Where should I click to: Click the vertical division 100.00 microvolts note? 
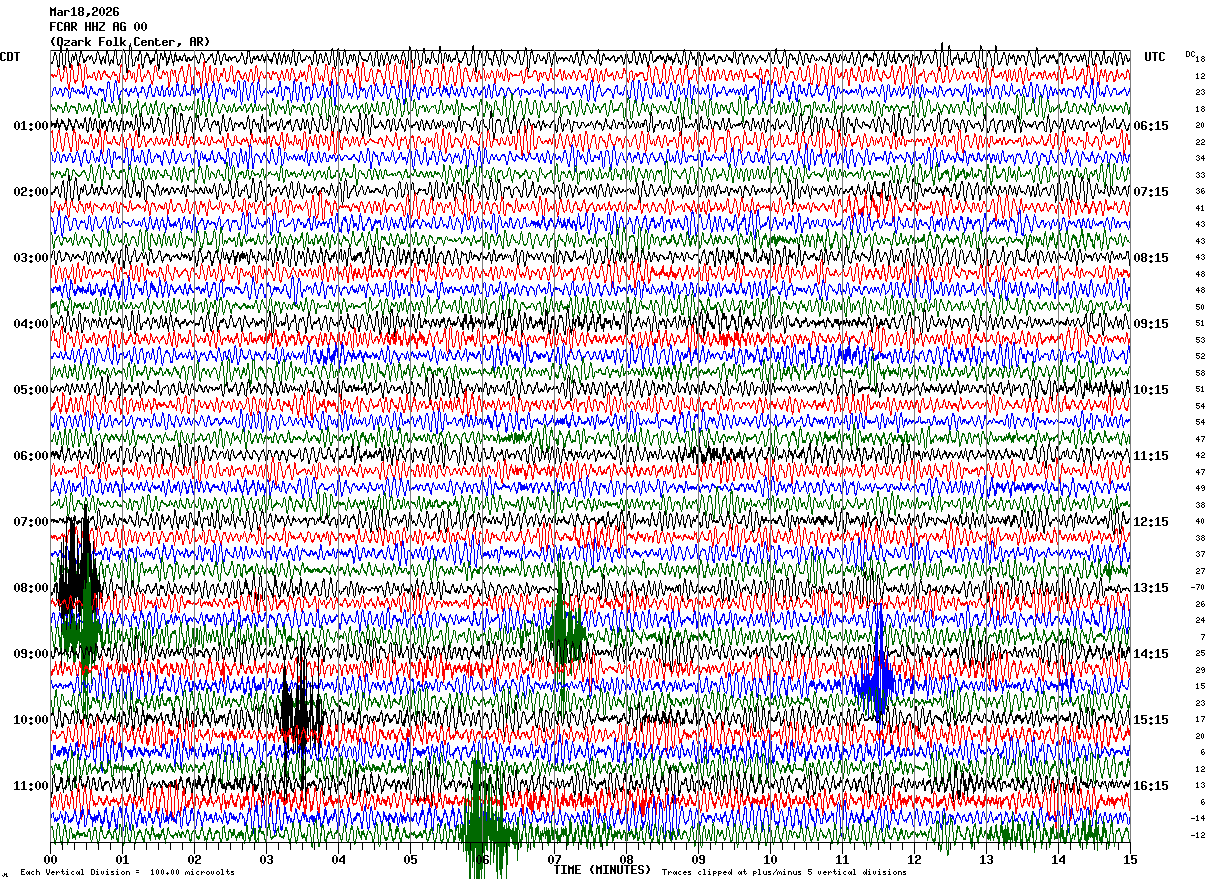[127, 873]
